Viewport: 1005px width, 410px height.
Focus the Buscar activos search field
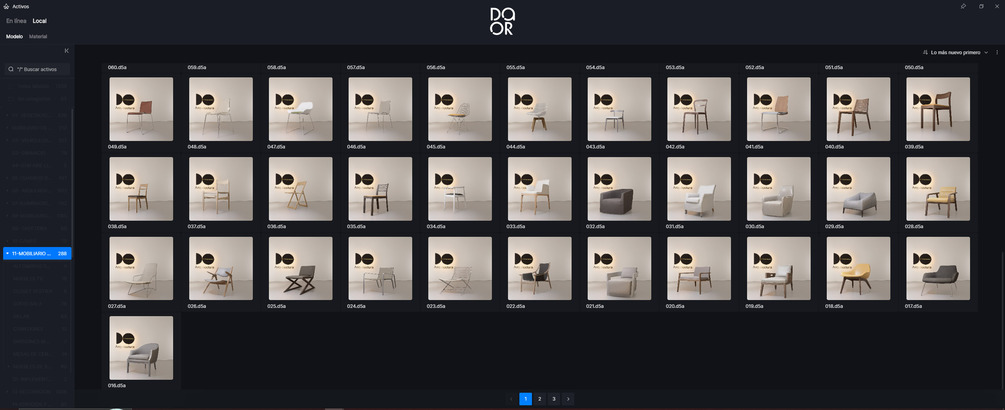coord(37,69)
